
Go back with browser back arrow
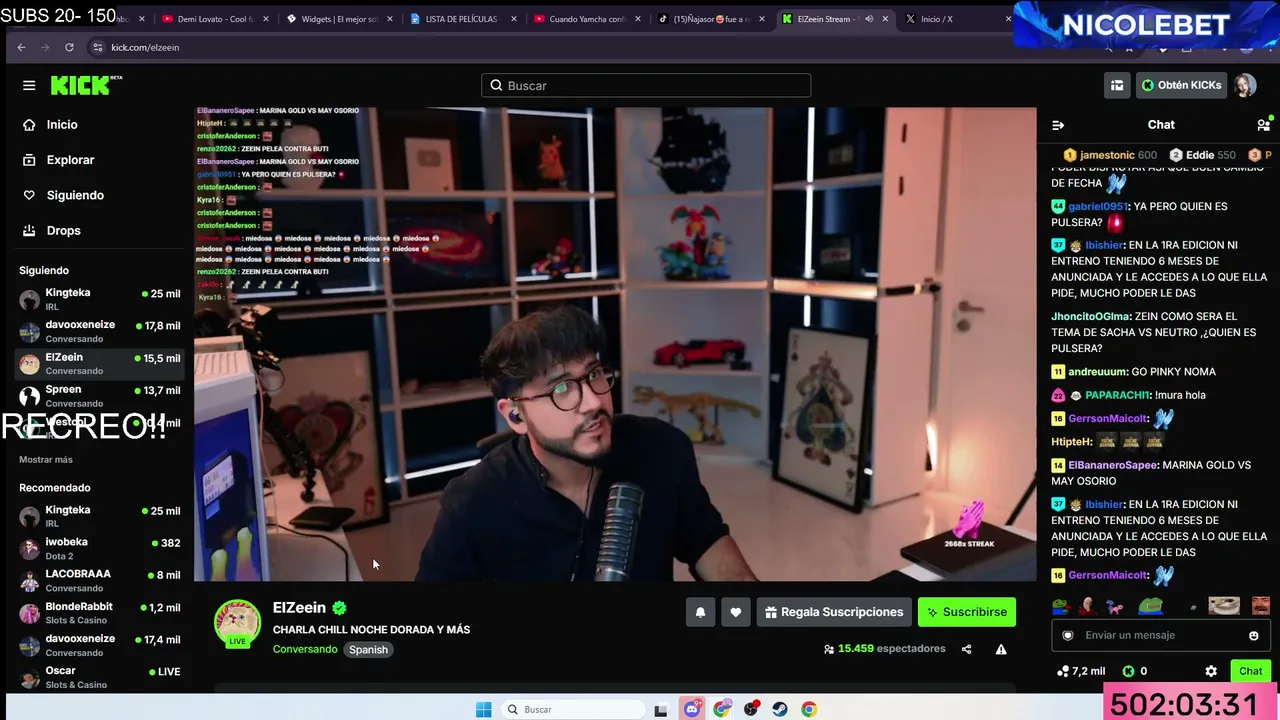(x=21, y=47)
